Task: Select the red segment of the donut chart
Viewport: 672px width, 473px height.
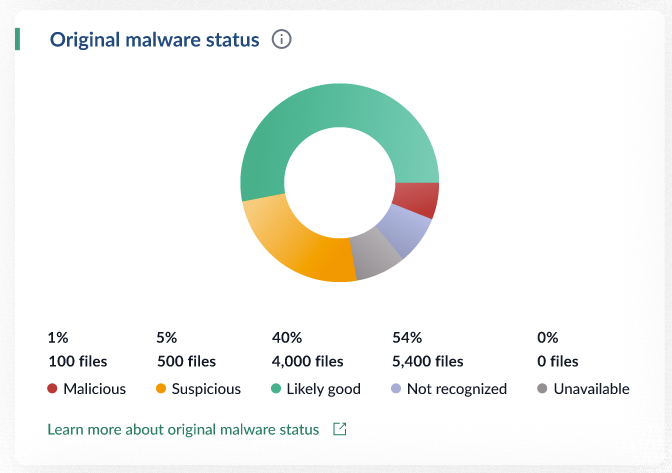Action: 415,199
